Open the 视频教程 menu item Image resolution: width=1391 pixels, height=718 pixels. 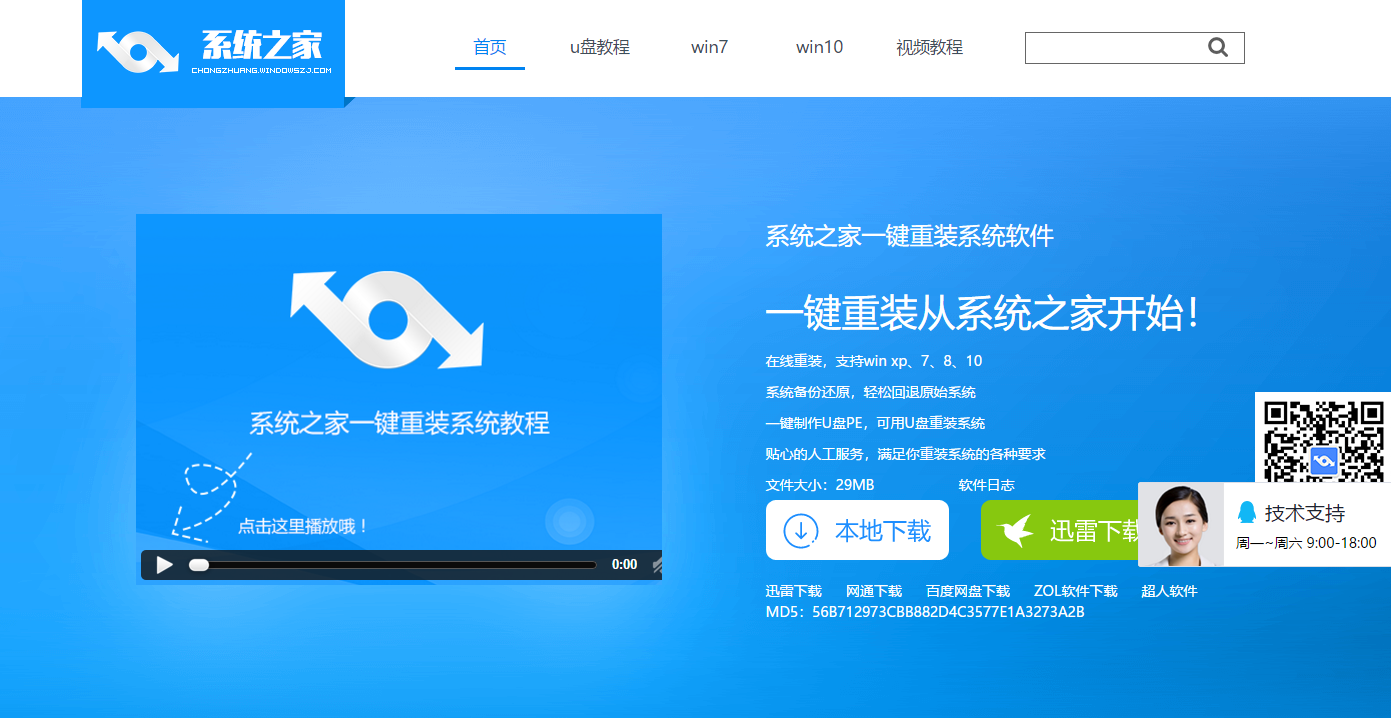coord(930,47)
